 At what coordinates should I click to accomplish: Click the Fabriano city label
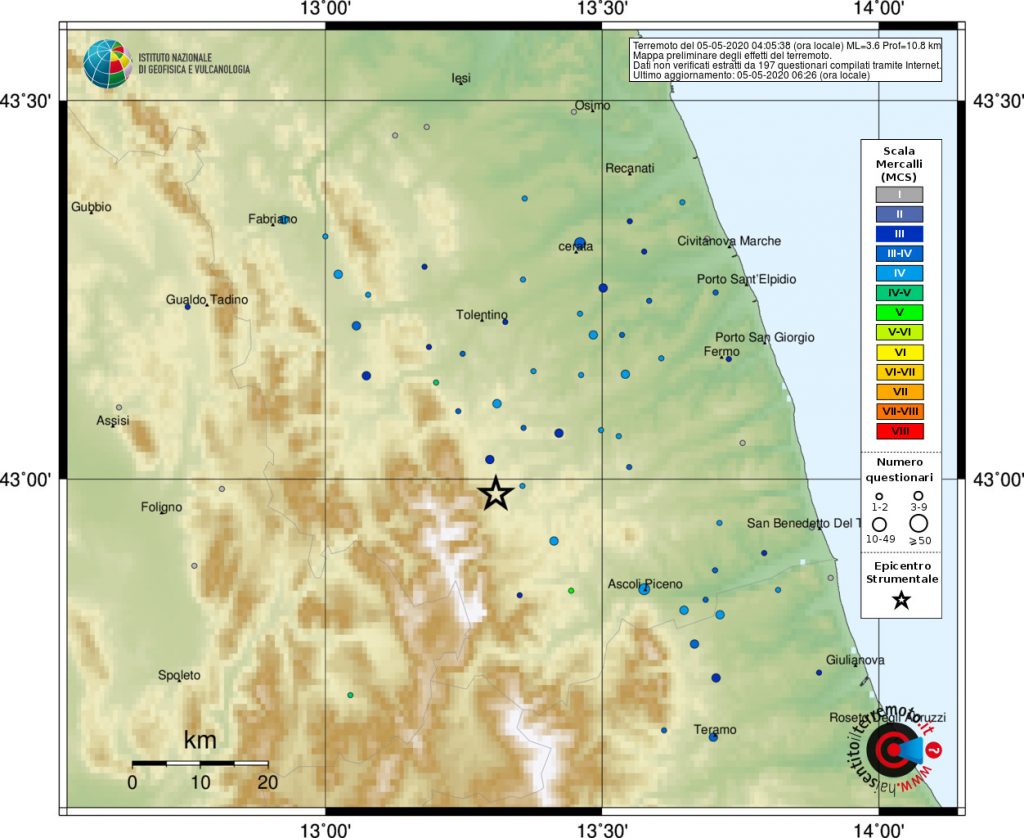point(272,219)
